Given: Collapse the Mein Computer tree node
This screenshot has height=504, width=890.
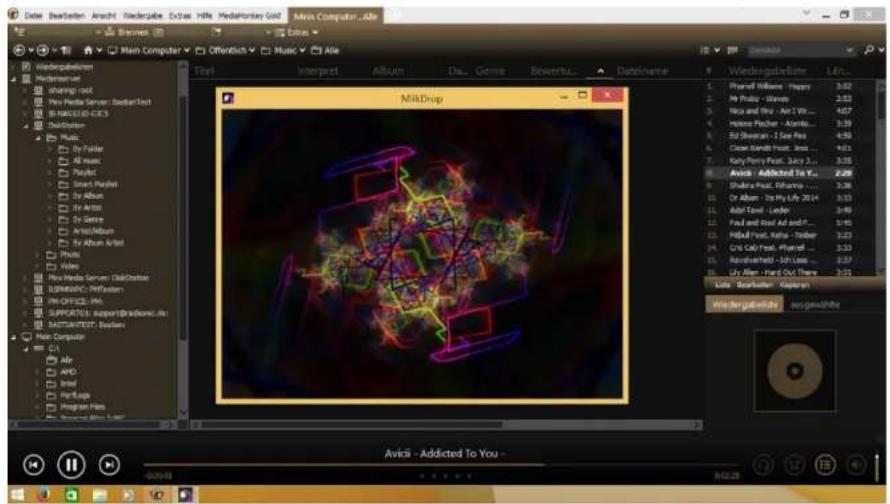Looking at the screenshot, I should coord(14,337).
